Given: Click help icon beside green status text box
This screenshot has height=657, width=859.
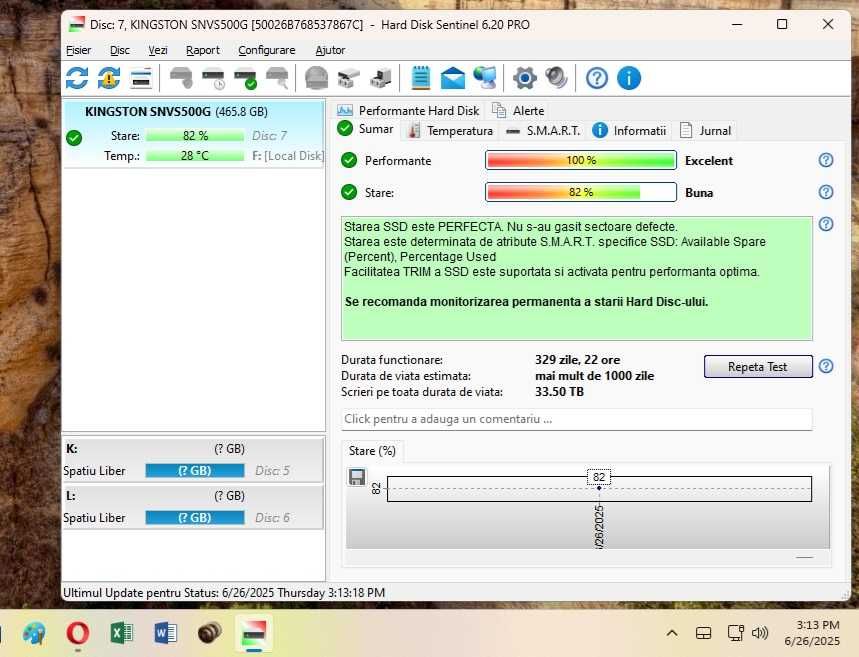Looking at the screenshot, I should (826, 224).
